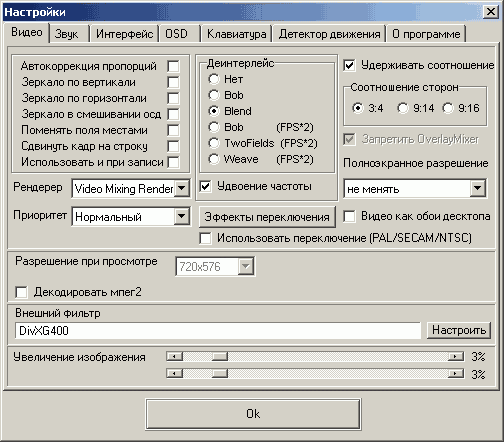Enable Видео как обои десктопа
The height and width of the screenshot is (442, 504).
tap(349, 216)
